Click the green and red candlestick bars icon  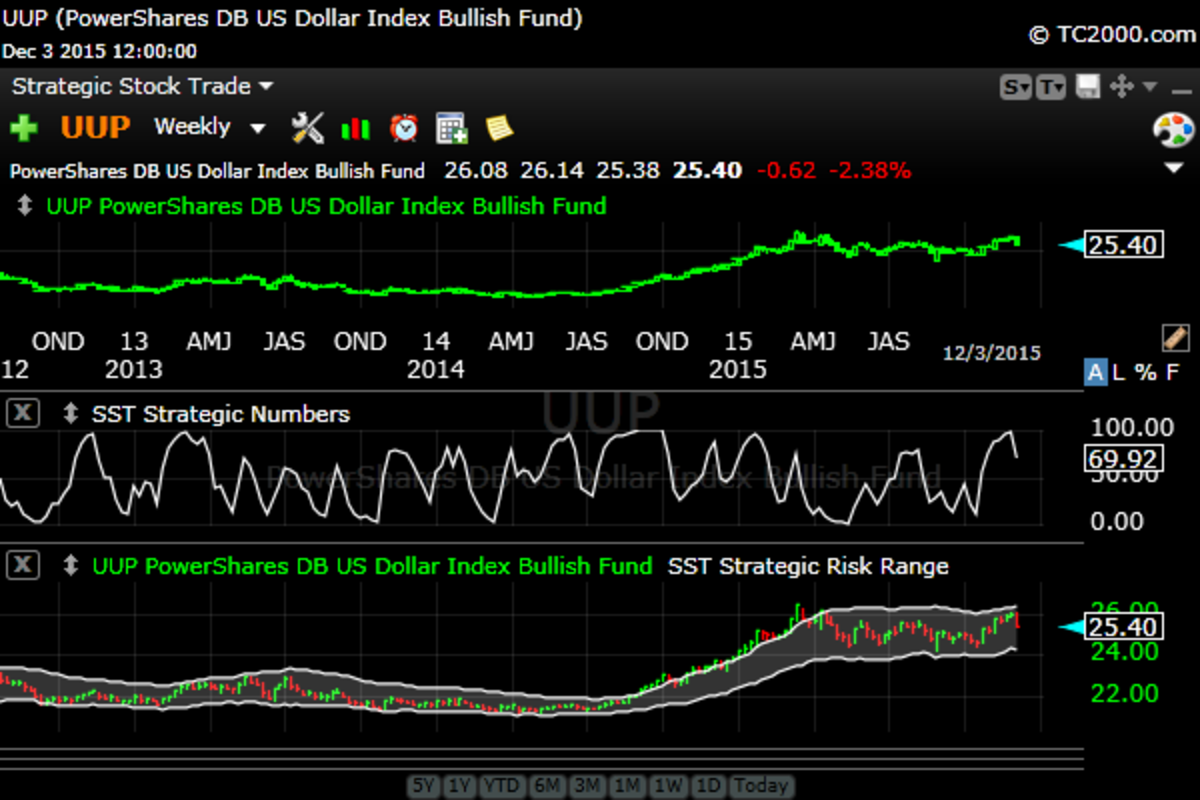click(355, 128)
